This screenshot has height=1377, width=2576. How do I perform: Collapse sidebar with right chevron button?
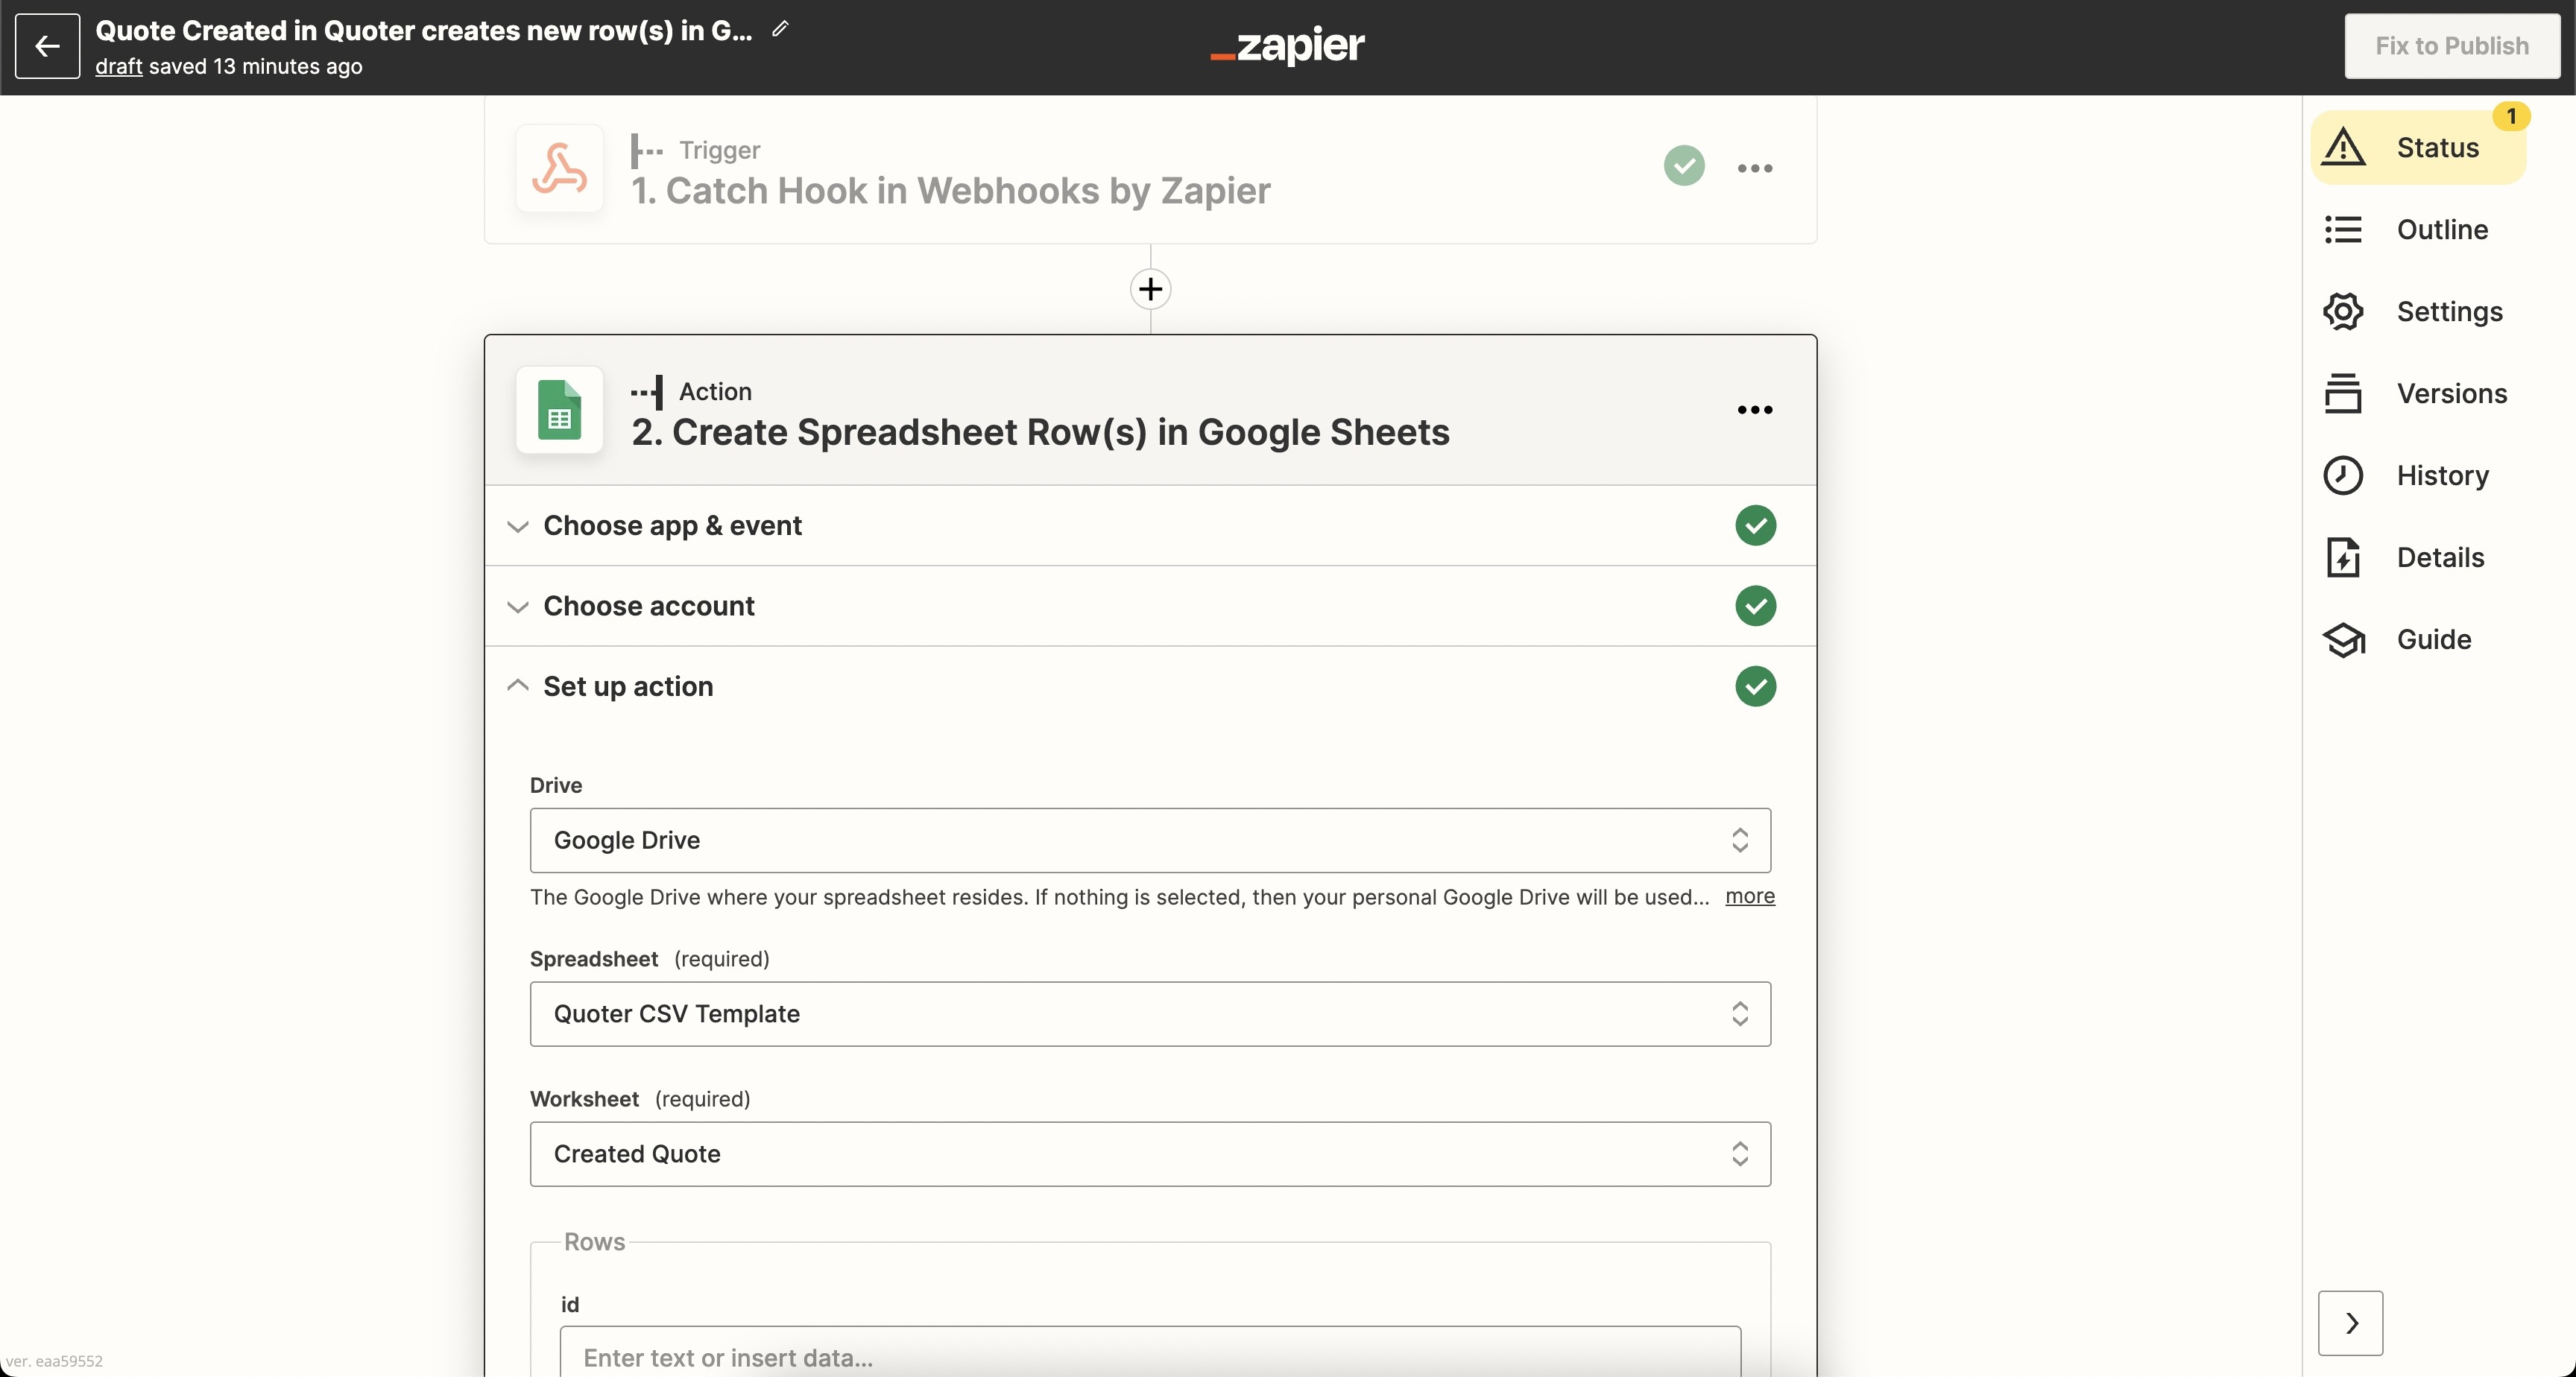pos(2350,1323)
